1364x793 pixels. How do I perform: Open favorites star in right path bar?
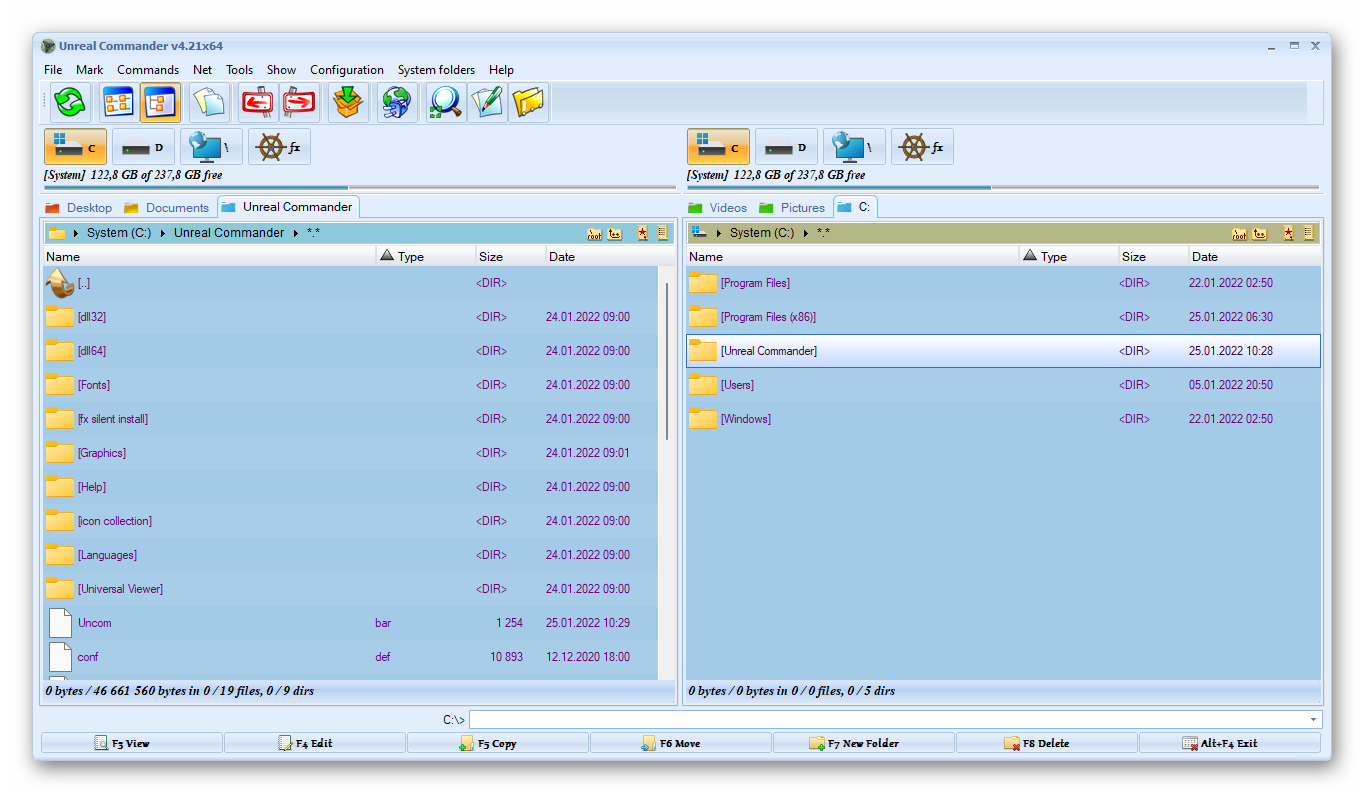(x=1289, y=233)
